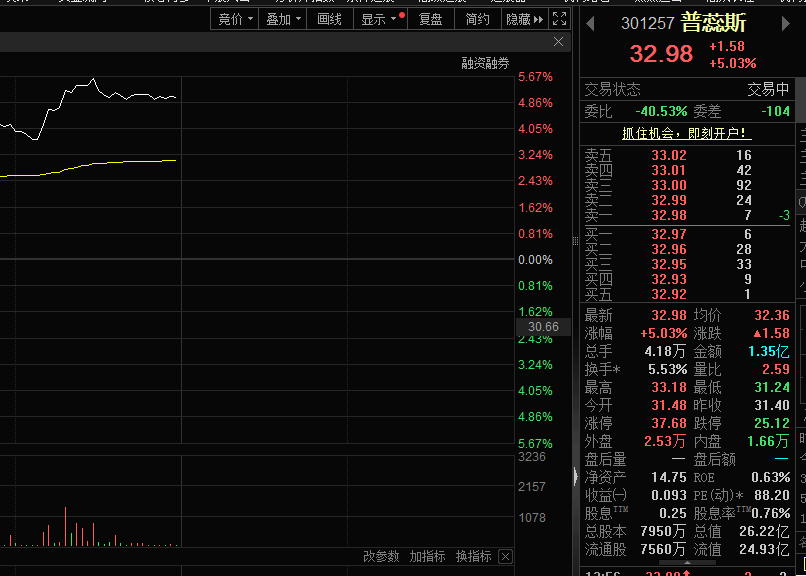This screenshot has height=576, width=806.
Task: Click the 融资融券 margin trading label
Action: (x=485, y=63)
